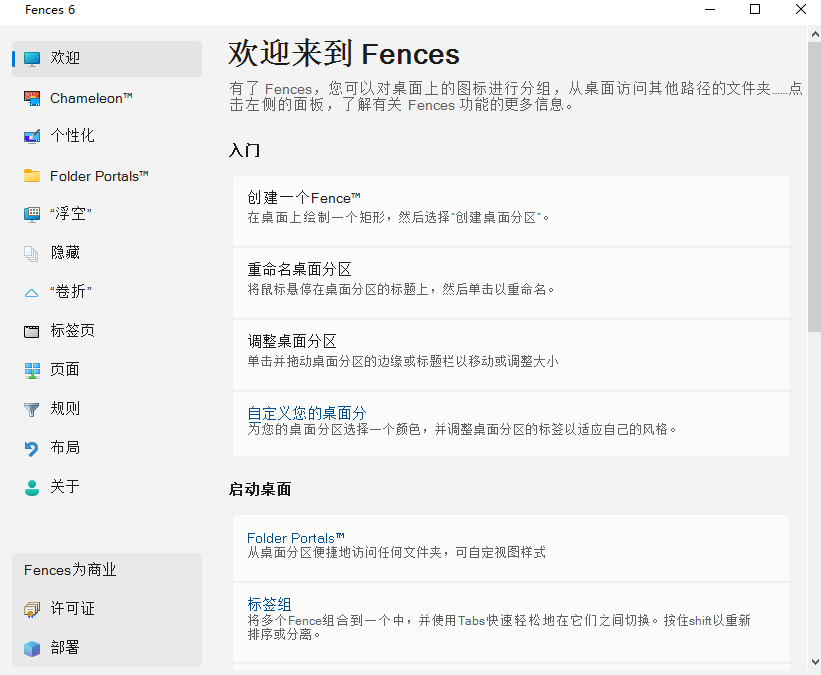Click the 布局 undo-arrow icon
Screen dimensions: 821x675
(31, 448)
